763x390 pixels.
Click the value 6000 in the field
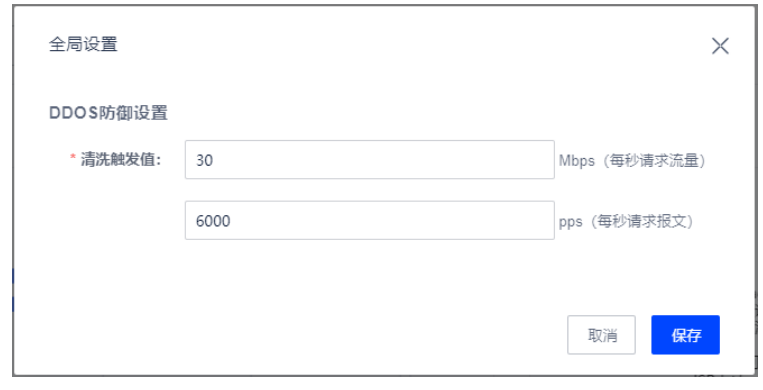coord(213,221)
